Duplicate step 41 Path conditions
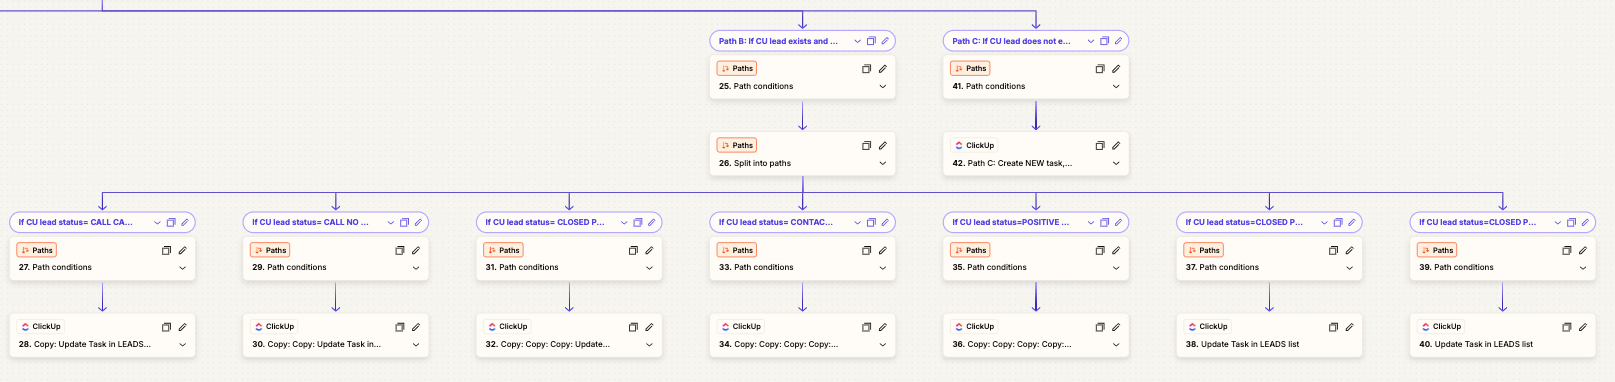Viewport: 1615px width, 382px height. 1100,69
